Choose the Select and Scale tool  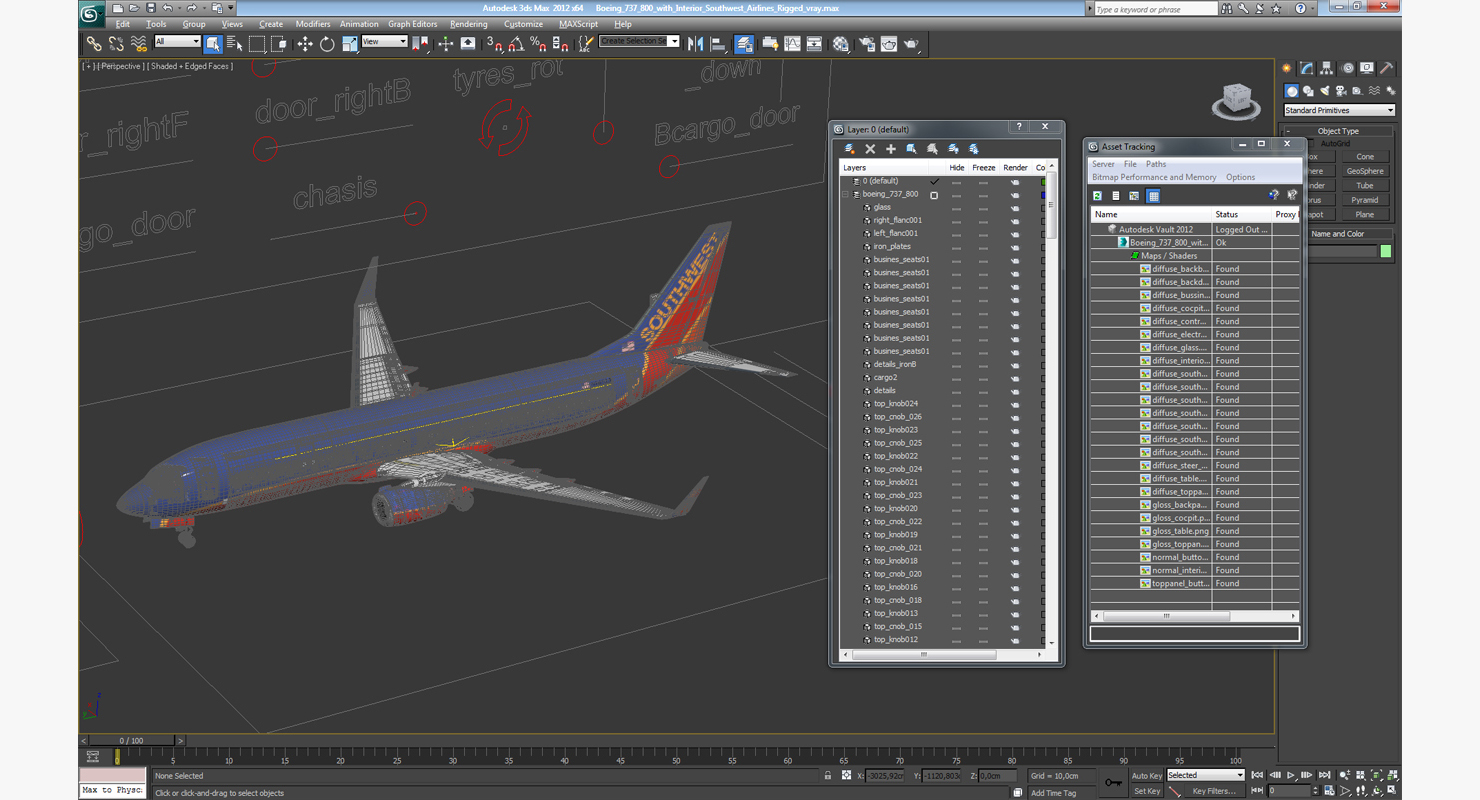point(349,44)
